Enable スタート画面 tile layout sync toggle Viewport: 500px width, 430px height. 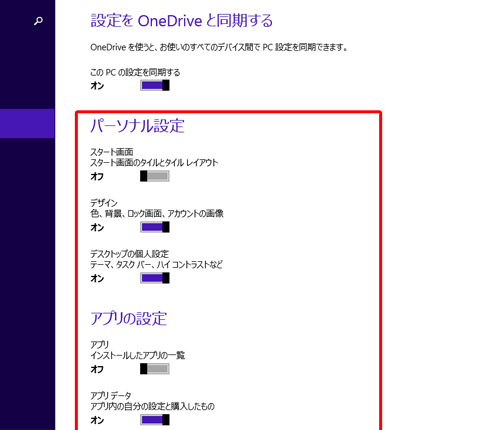click(x=155, y=176)
